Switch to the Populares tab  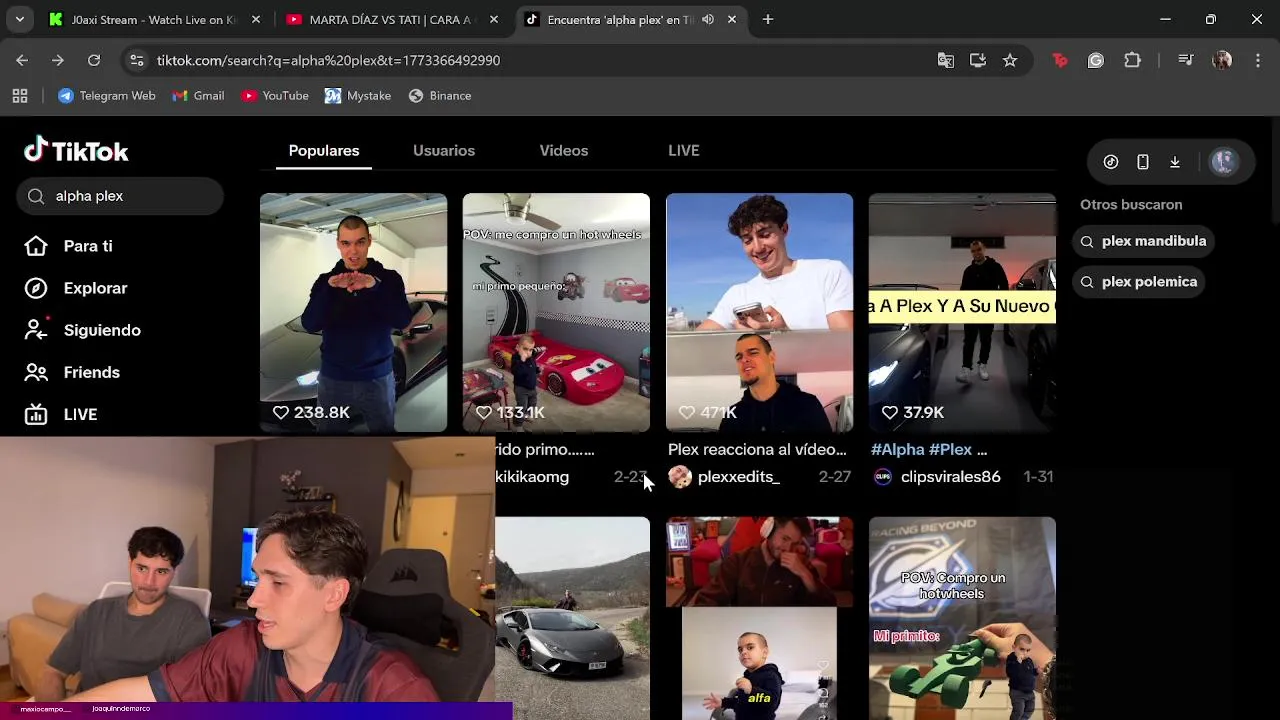click(x=324, y=150)
